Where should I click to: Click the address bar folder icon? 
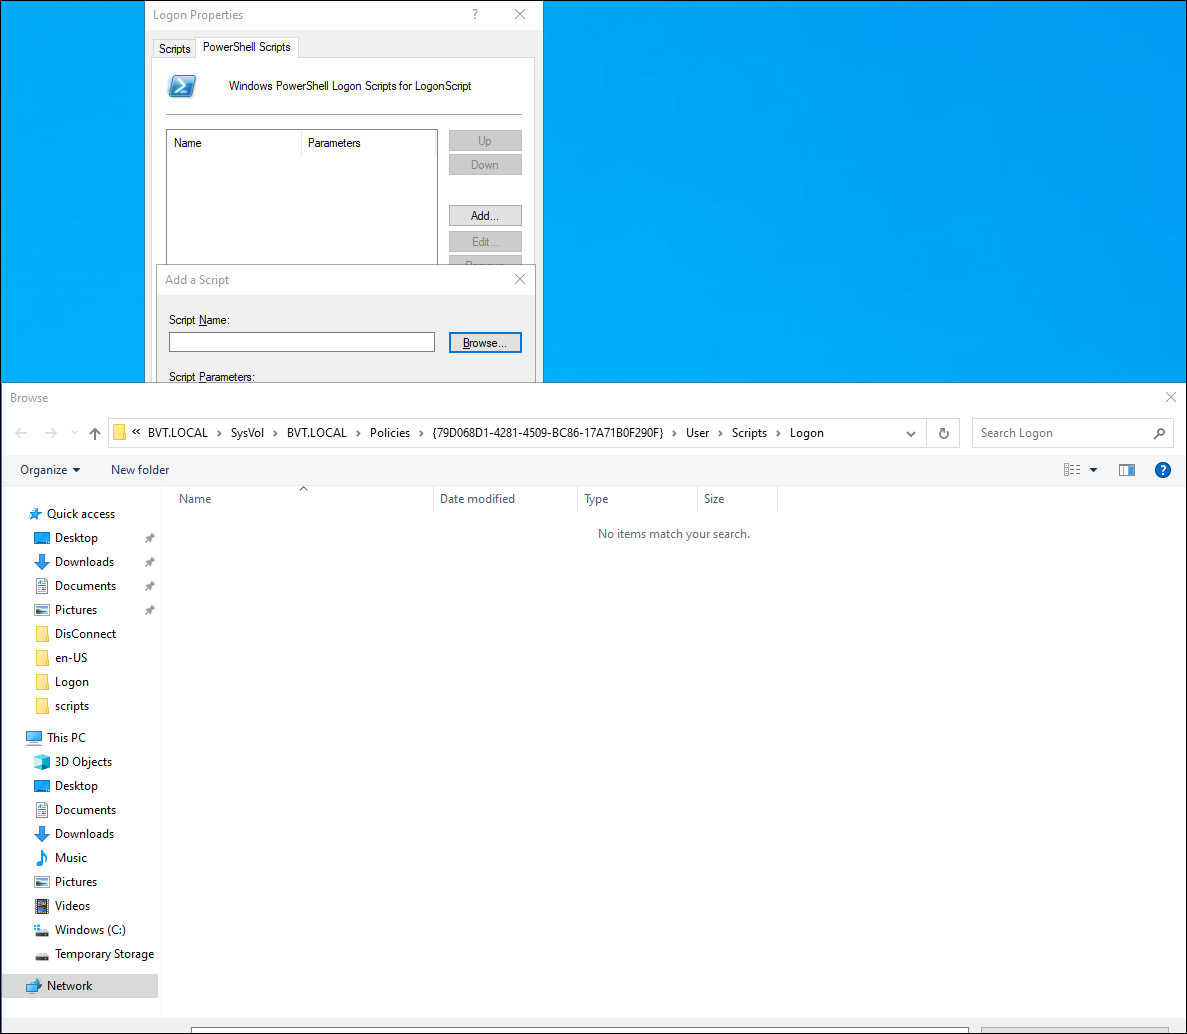pyautogui.click(x=119, y=432)
